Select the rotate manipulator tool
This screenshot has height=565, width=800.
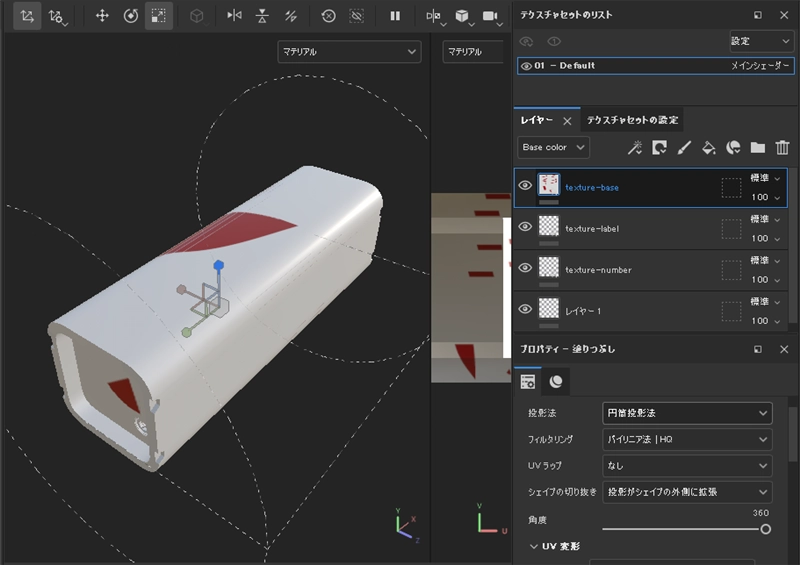(131, 16)
